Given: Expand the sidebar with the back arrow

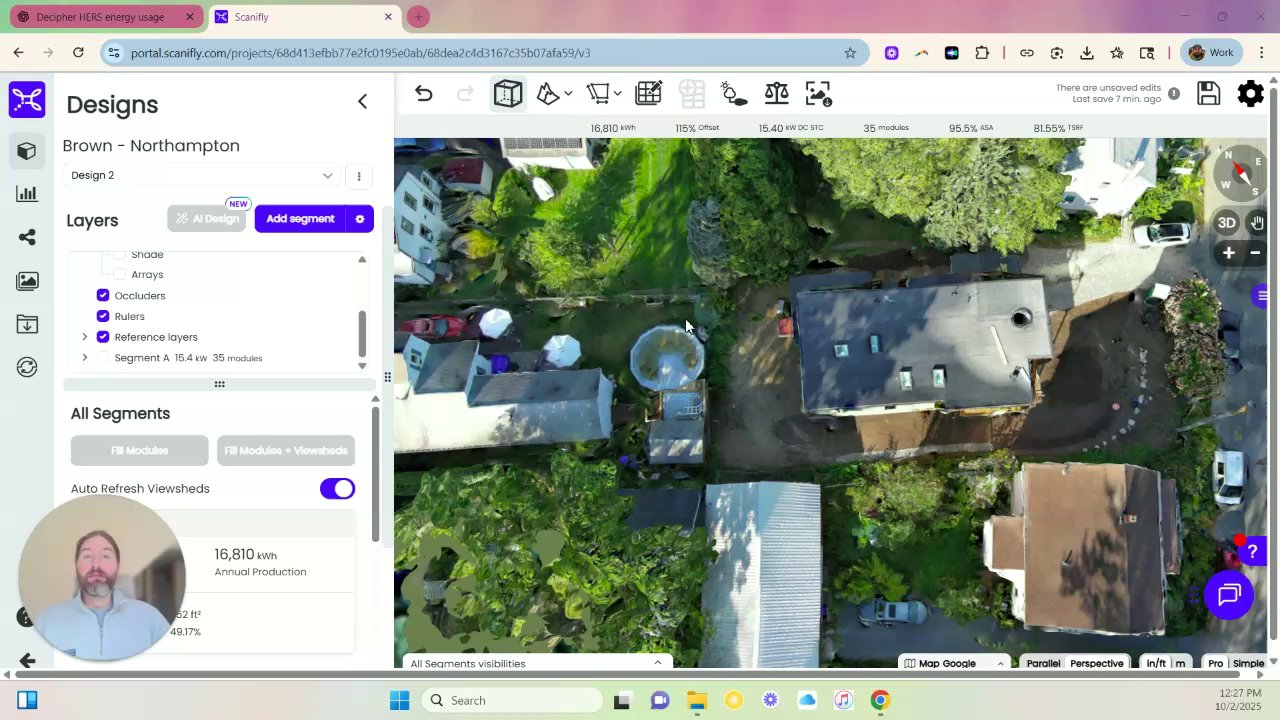Looking at the screenshot, I should coord(27,660).
